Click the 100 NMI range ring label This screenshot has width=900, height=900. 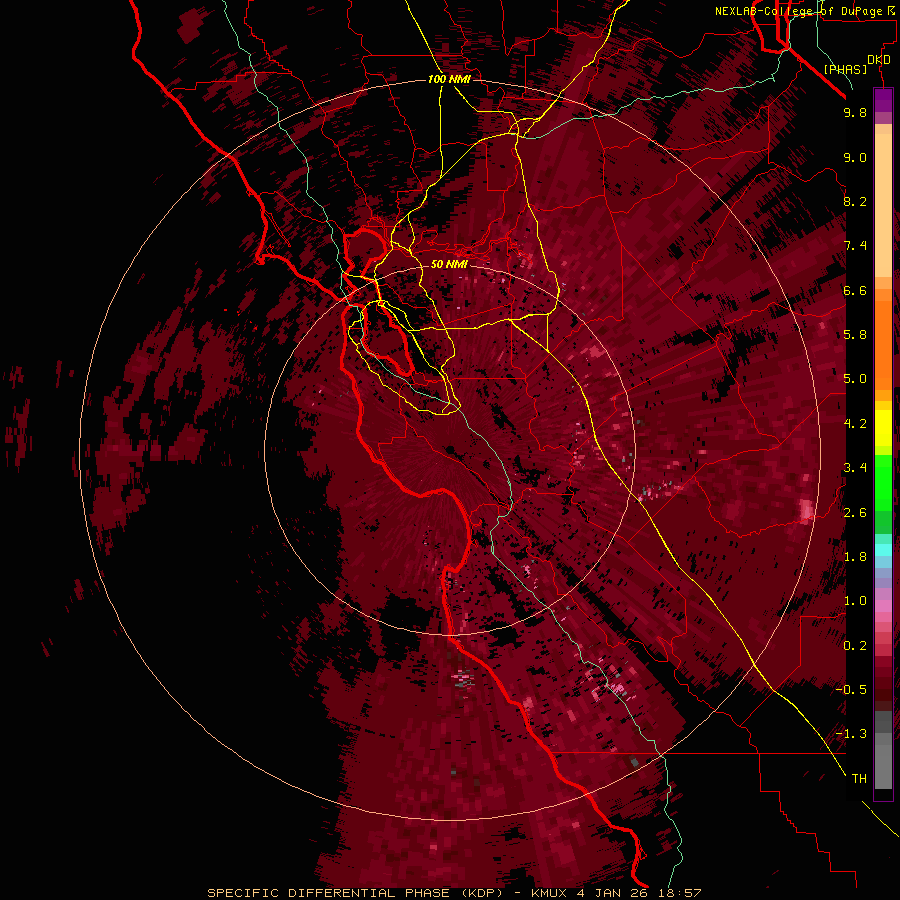(449, 79)
